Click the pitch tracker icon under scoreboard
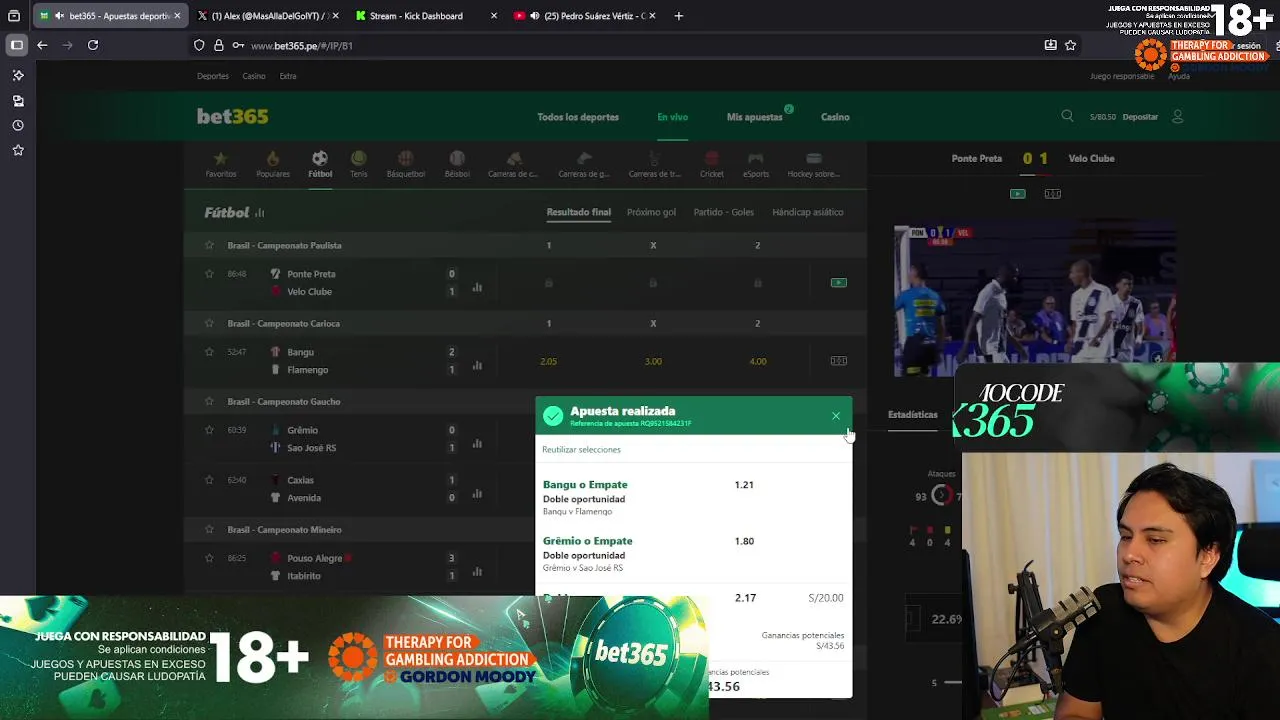The height and width of the screenshot is (720, 1280). 1053,194
